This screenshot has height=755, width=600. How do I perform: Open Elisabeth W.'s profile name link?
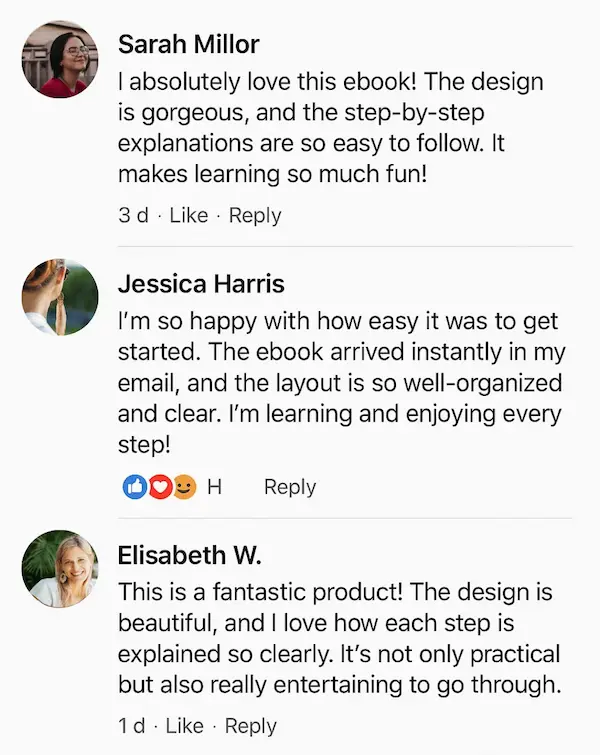(x=187, y=555)
